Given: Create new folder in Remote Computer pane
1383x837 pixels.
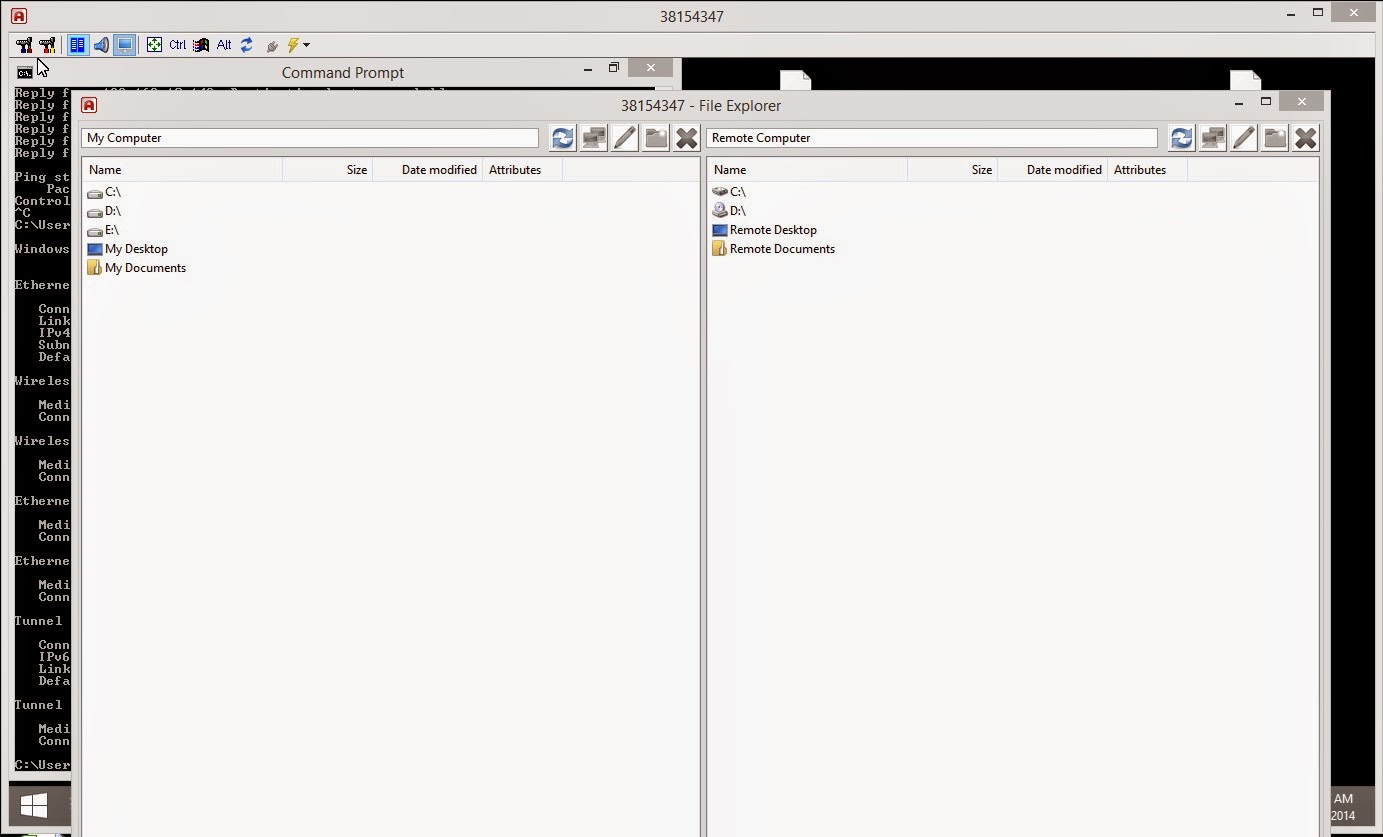Looking at the screenshot, I should (x=1275, y=138).
